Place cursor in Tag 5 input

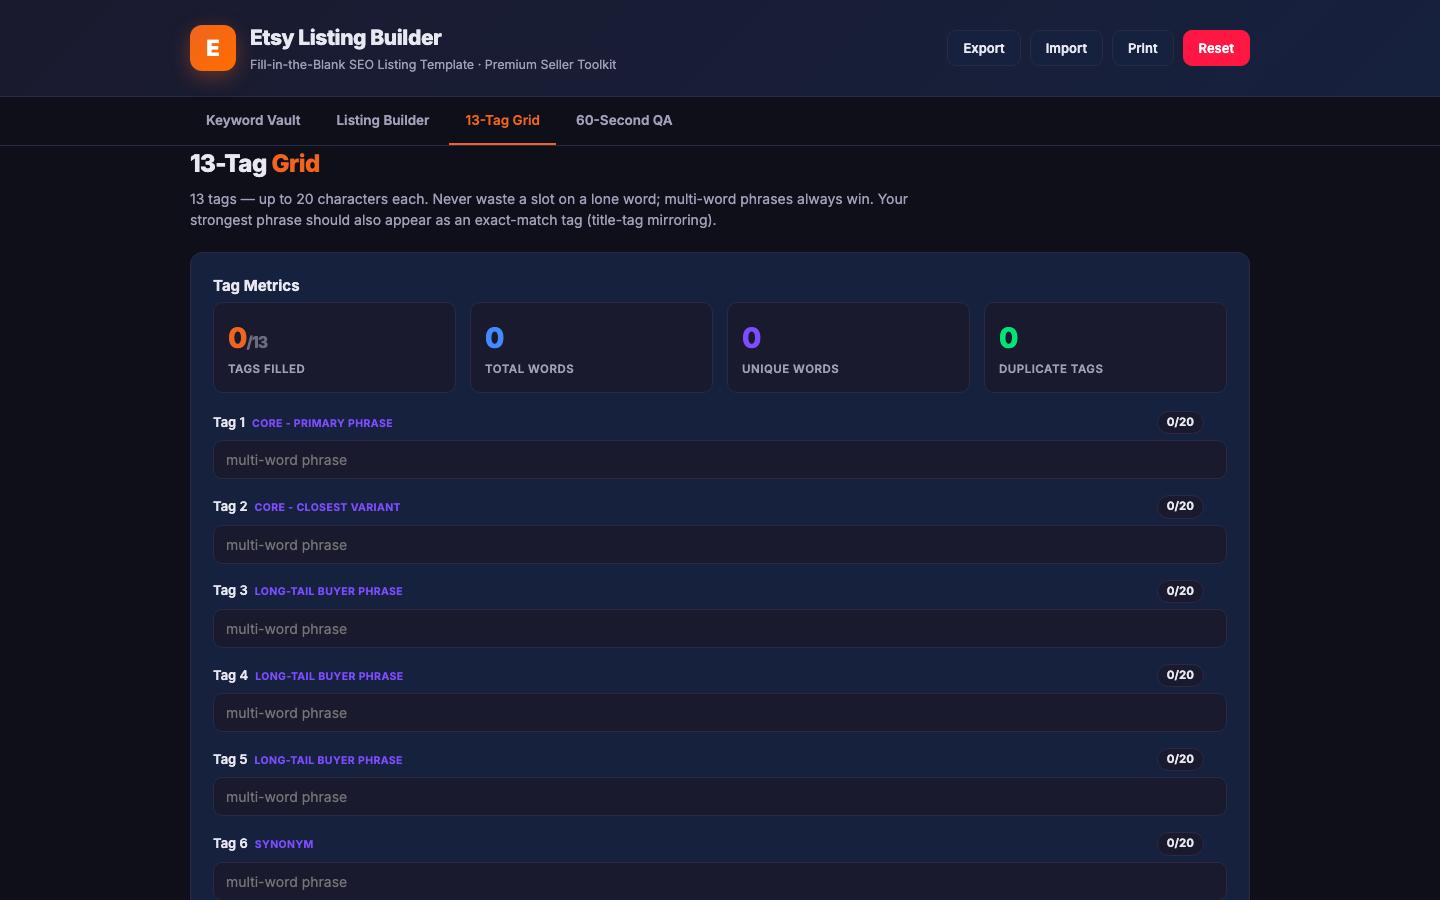click(720, 797)
